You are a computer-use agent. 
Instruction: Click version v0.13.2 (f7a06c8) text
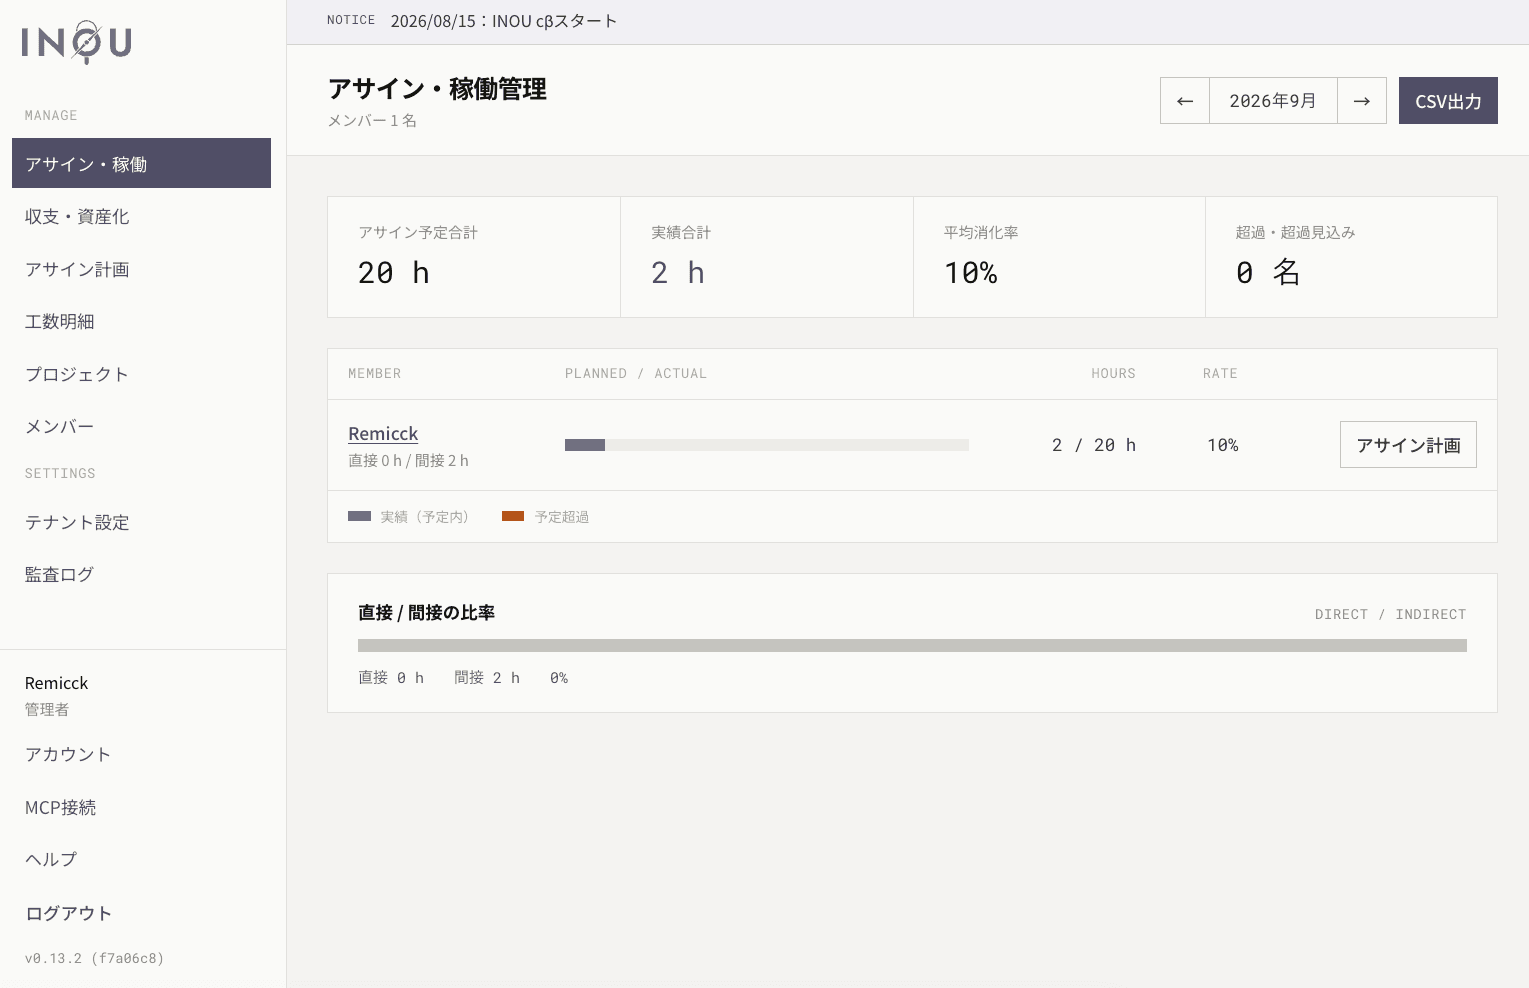94,958
